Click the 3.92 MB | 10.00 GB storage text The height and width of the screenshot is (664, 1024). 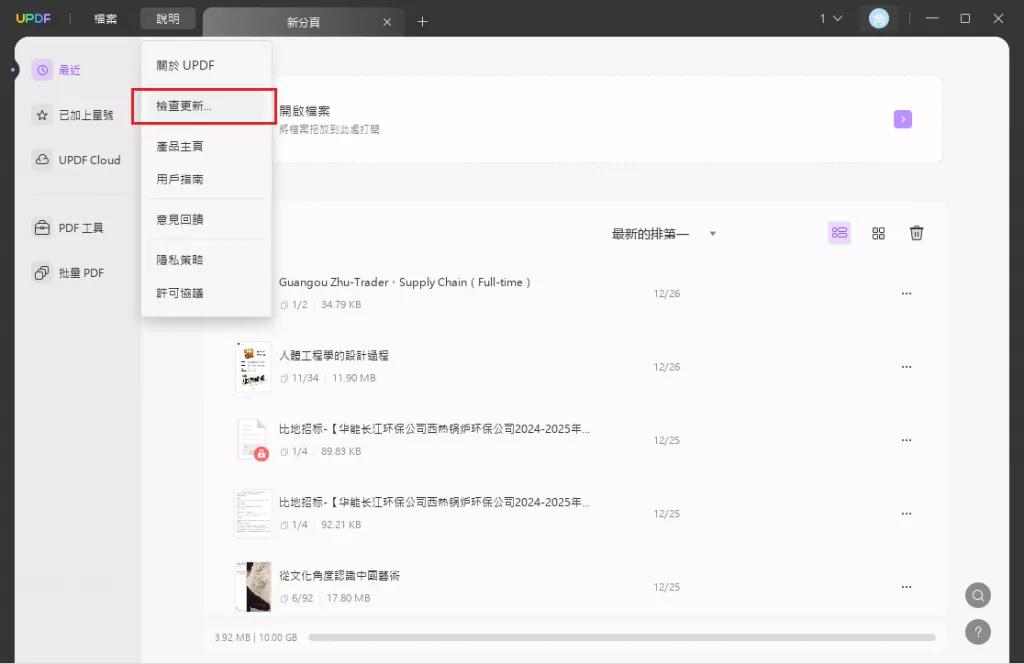click(256, 637)
